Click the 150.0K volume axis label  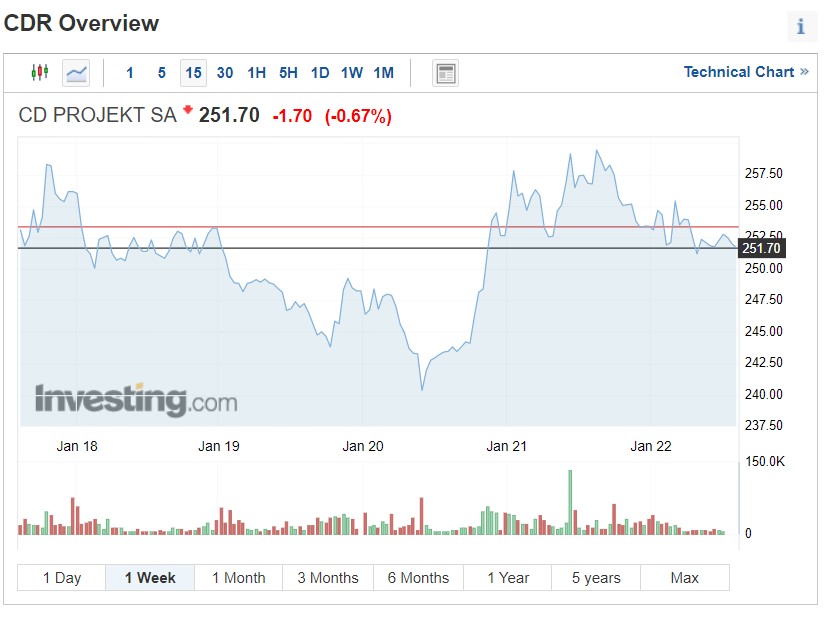click(x=765, y=462)
